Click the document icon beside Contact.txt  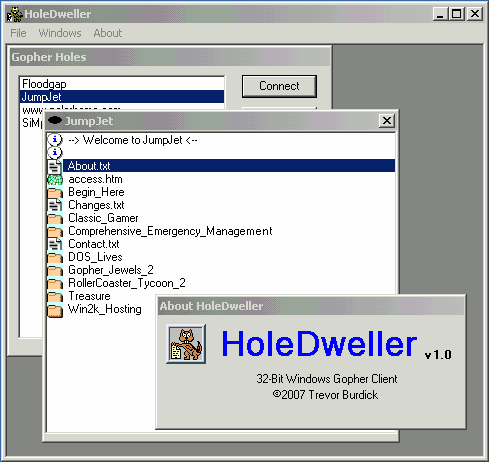click(x=55, y=244)
